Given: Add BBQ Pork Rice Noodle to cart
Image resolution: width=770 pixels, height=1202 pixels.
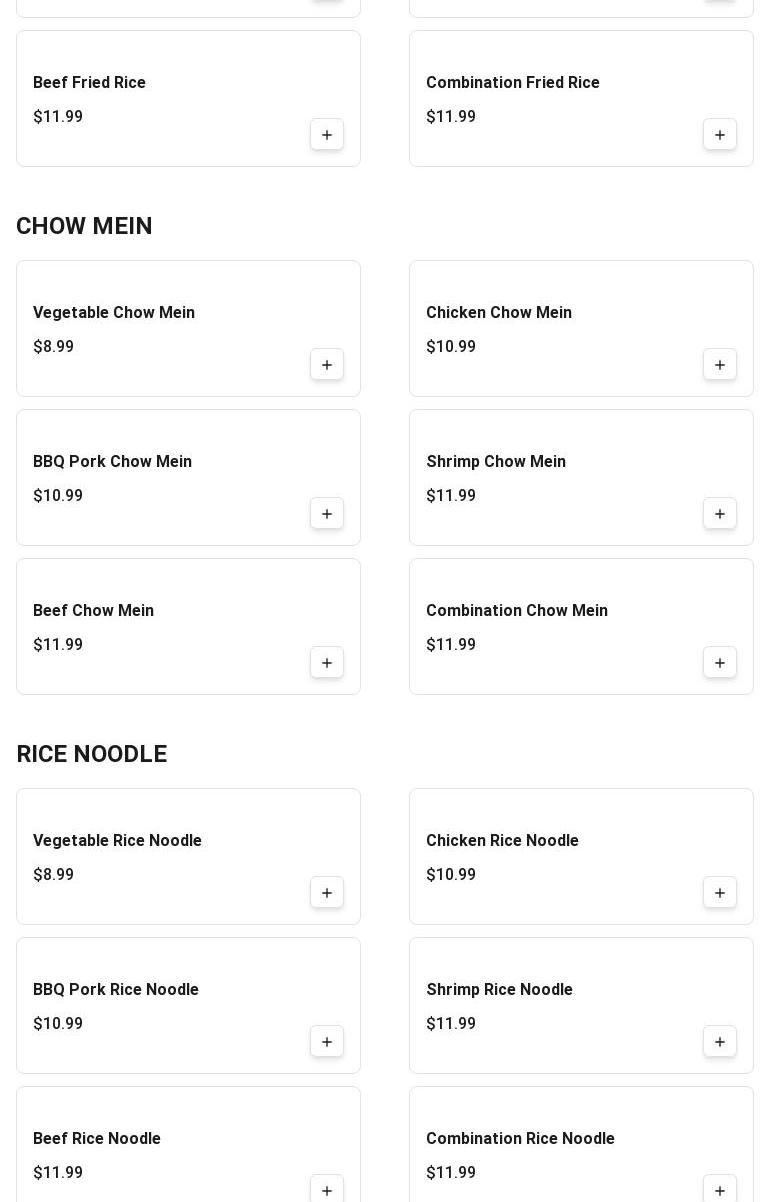Looking at the screenshot, I should [327, 1042].
